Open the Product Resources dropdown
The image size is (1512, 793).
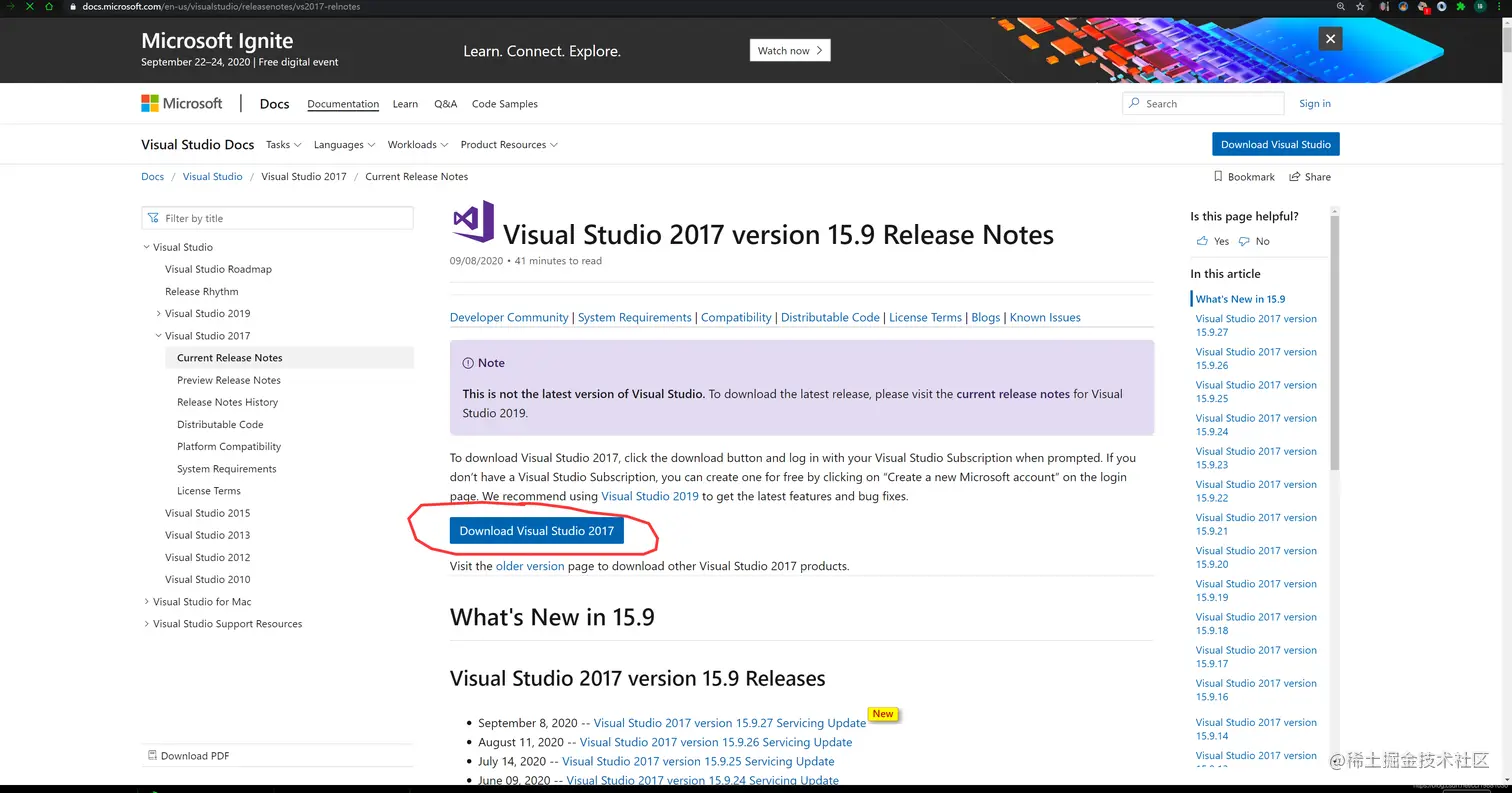pyautogui.click(x=509, y=144)
